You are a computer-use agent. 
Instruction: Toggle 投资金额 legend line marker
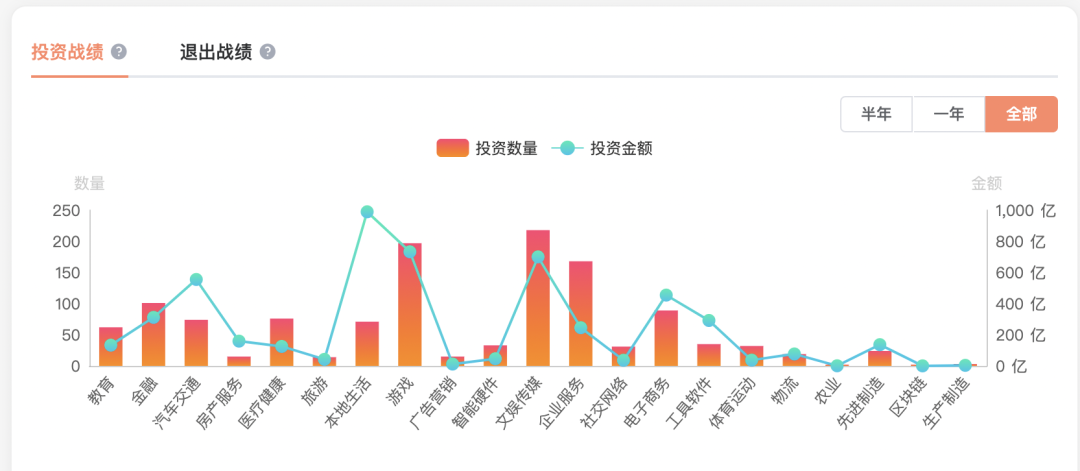point(568,148)
